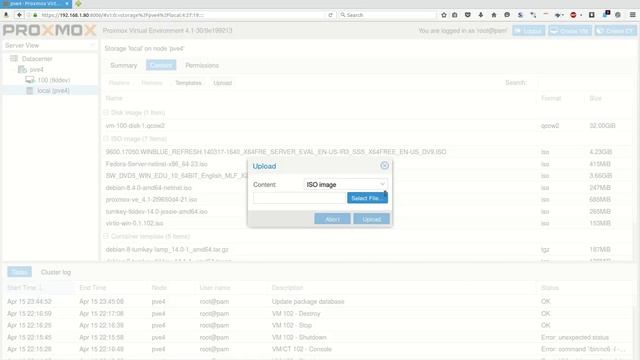Click the Proxmox logo
The image size is (640, 360).
[x=49, y=30]
